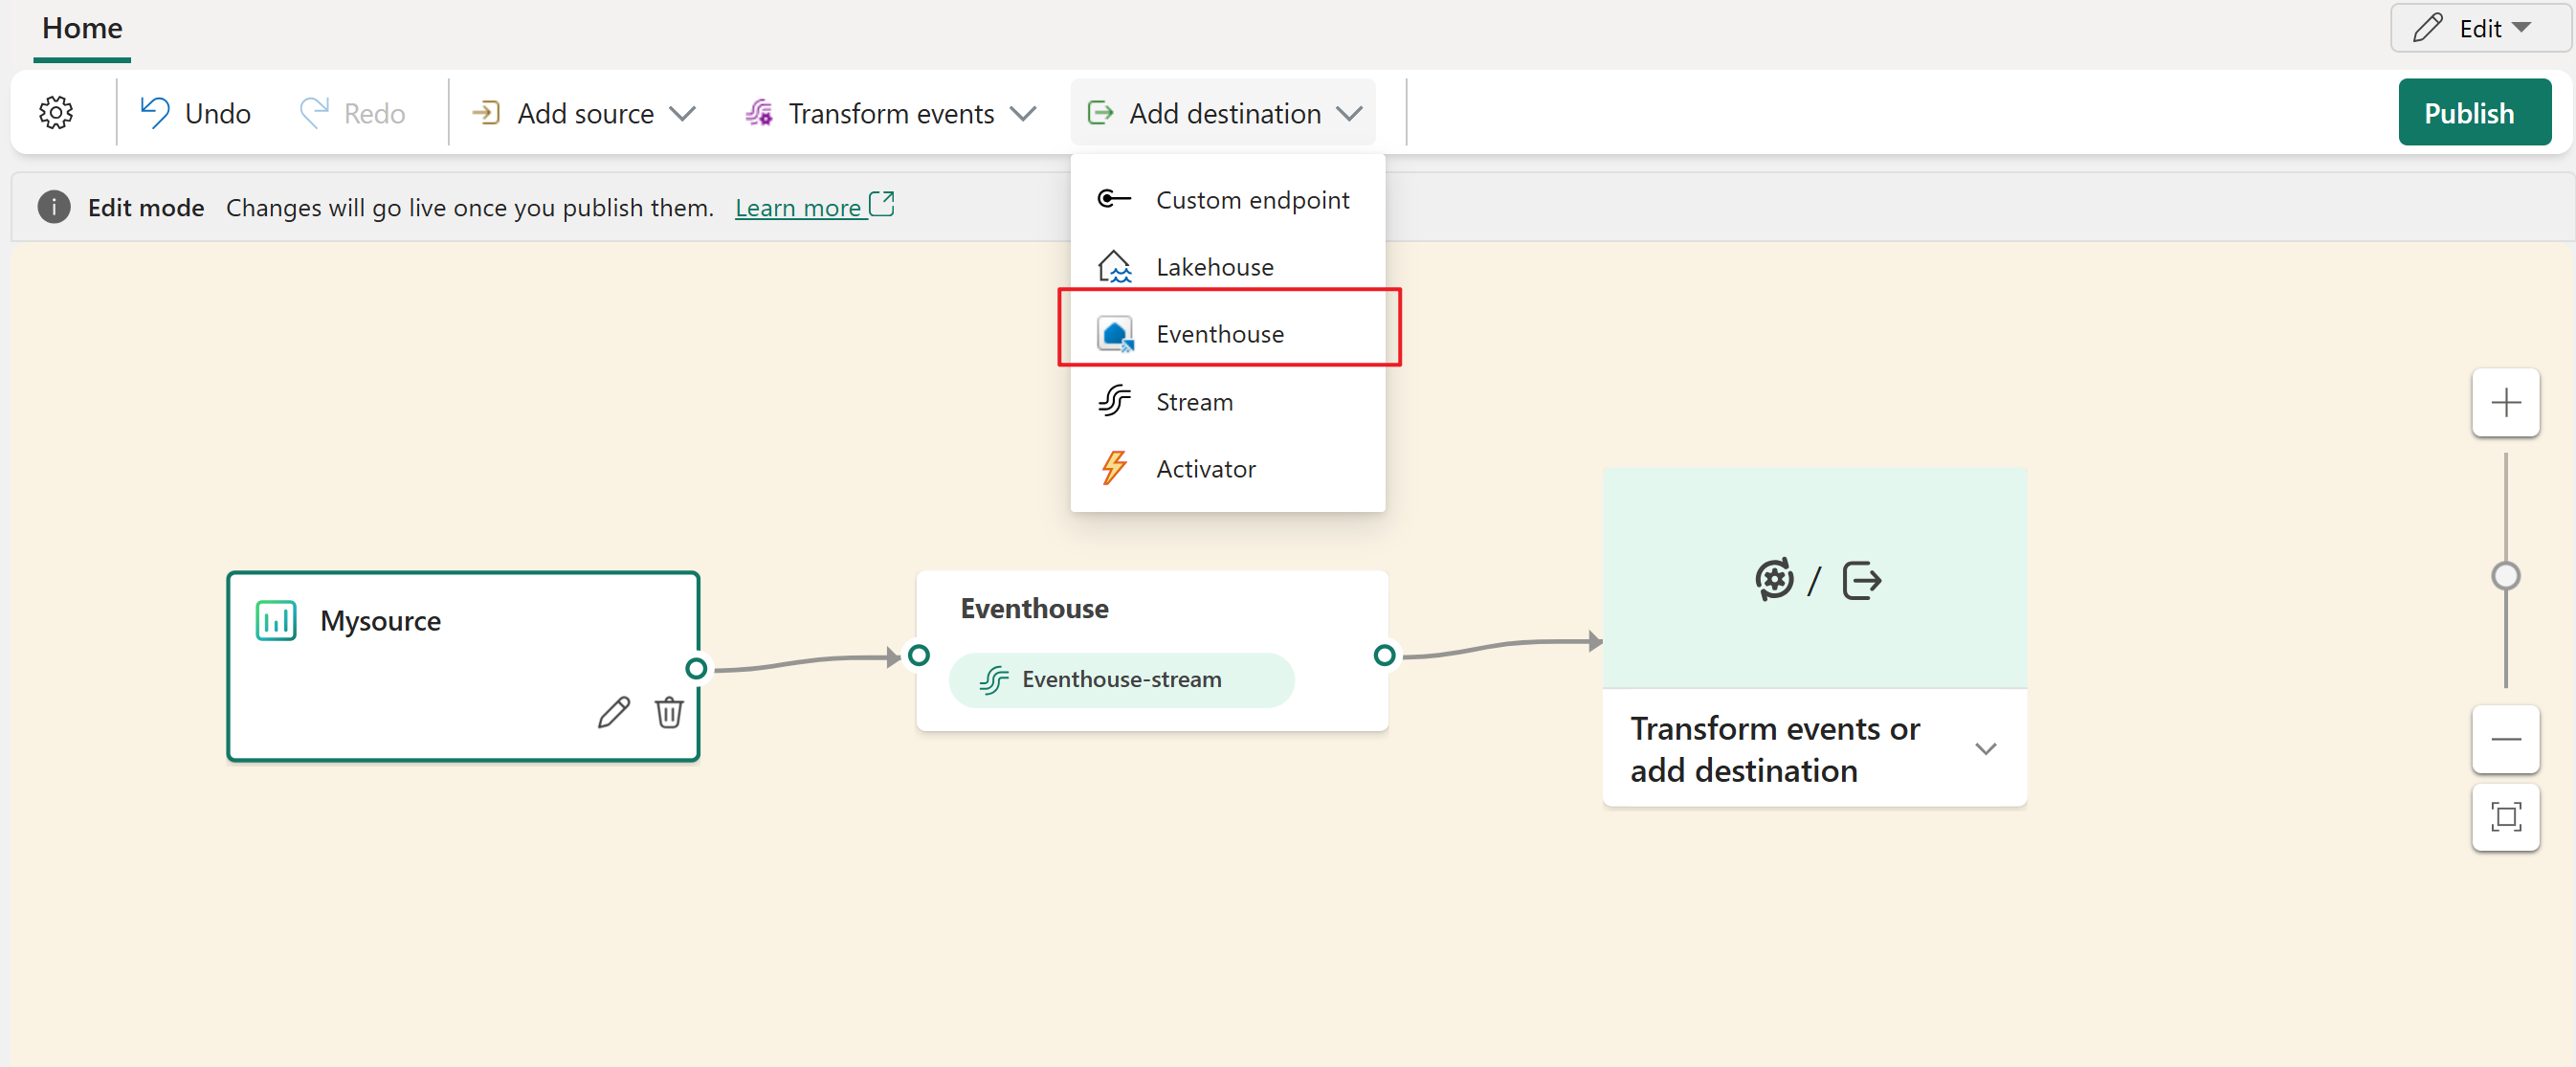Viewport: 2576px width, 1067px height.
Task: Select Eventhouse from destination menu
Action: [1219, 334]
